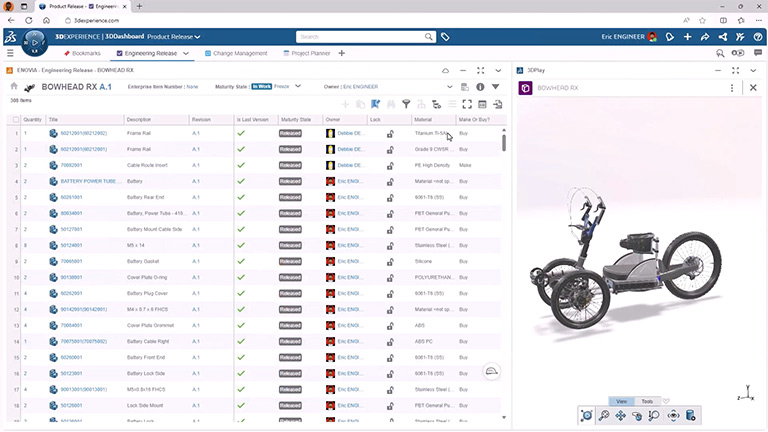Open the information icon in ENOVIA header
The width and height of the screenshot is (768, 432).
(480, 87)
